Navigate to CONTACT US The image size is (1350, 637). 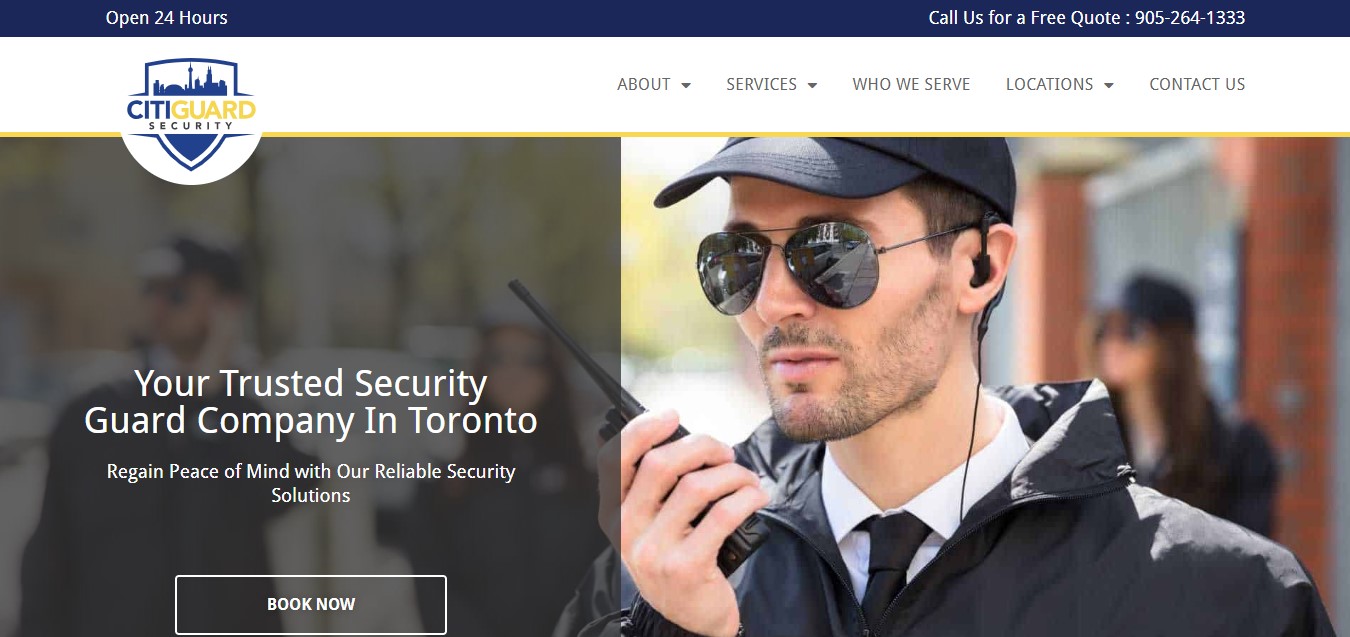coord(1197,84)
